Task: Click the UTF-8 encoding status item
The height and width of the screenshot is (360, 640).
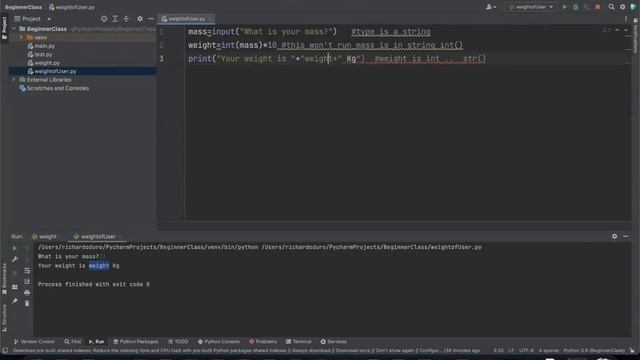Action: pos(526,351)
